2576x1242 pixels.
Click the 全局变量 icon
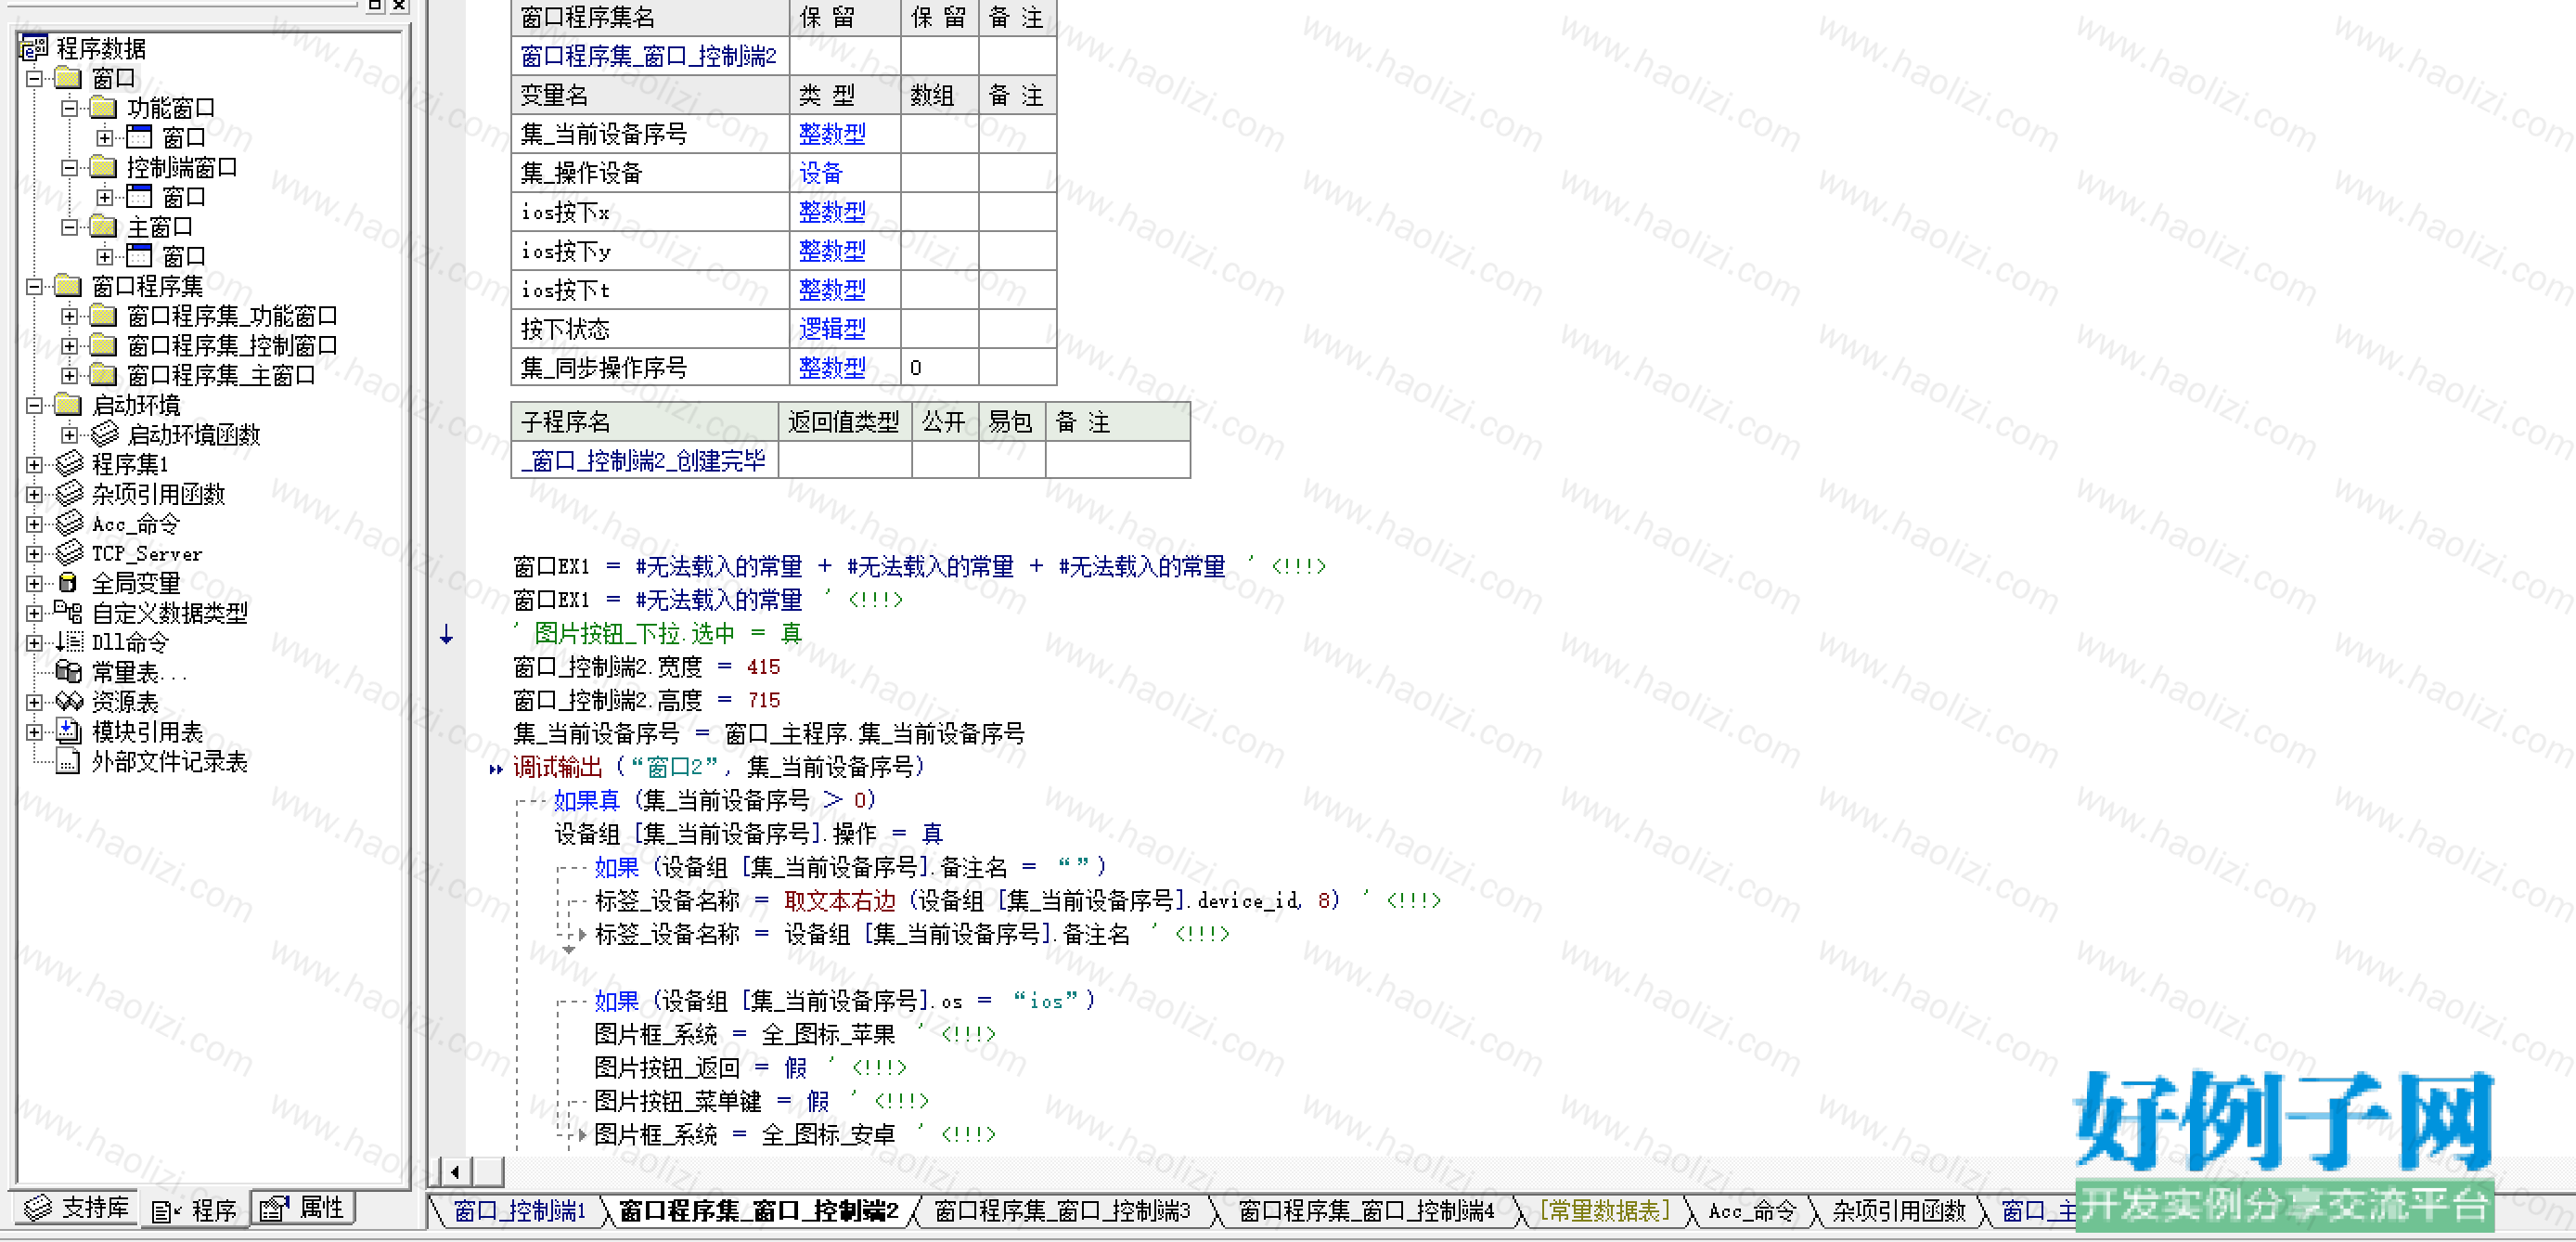pos(68,582)
